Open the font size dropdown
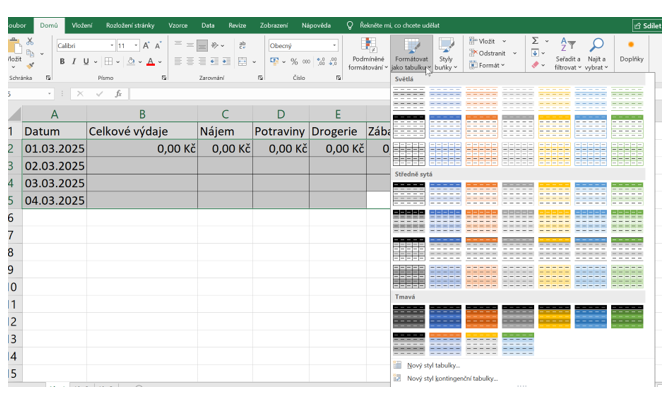 point(135,46)
